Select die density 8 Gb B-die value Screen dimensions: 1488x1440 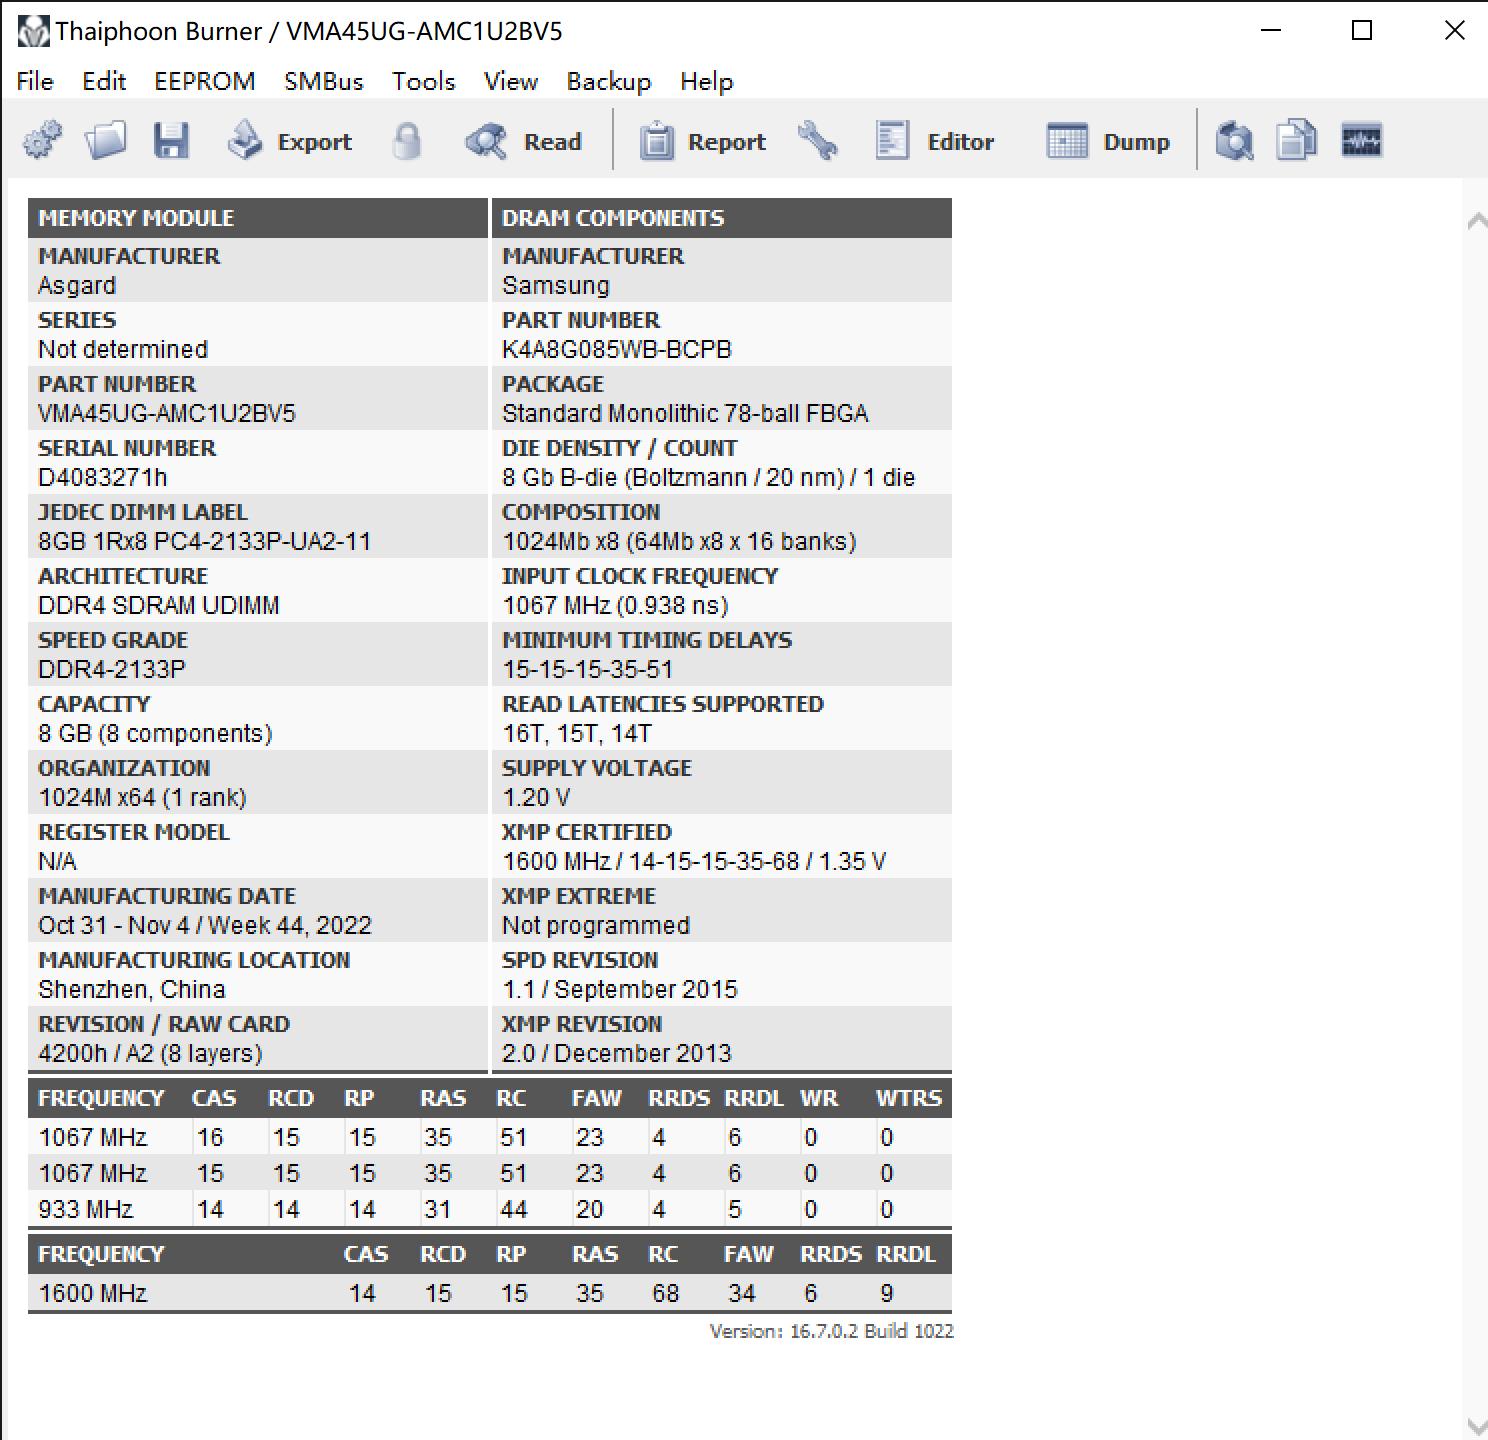coord(709,477)
